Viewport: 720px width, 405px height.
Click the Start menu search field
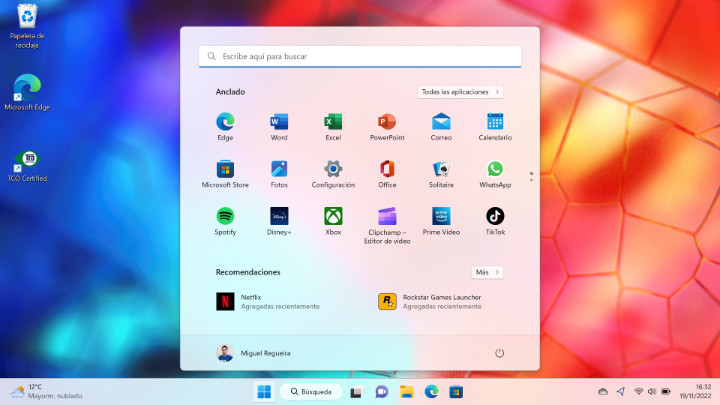360,56
